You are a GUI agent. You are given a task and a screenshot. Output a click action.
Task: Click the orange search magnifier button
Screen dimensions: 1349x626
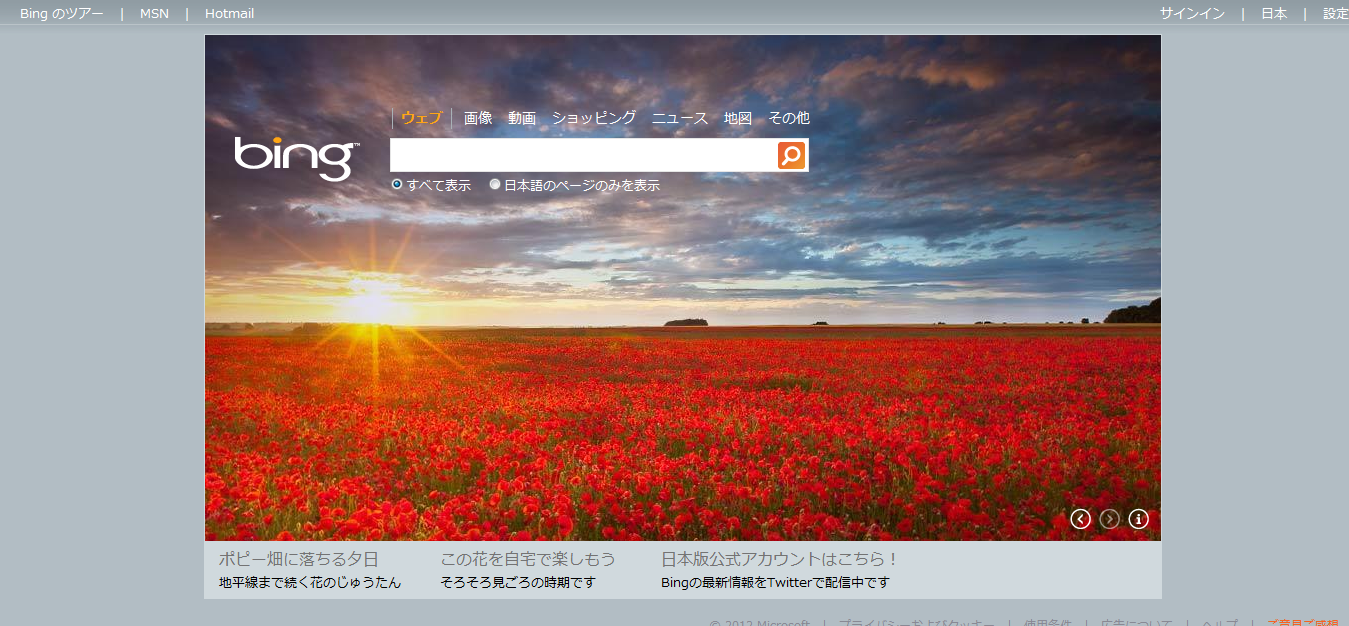click(791, 155)
